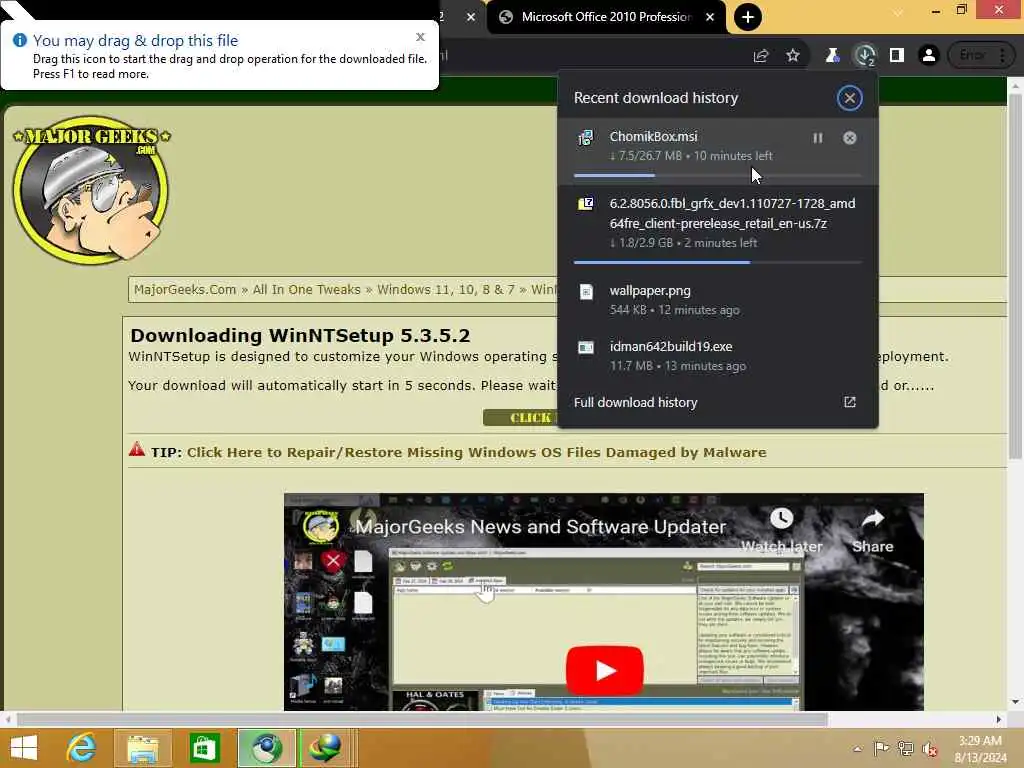Pause the ChomikBox.msi download
The image size is (1024, 768).
818,138
